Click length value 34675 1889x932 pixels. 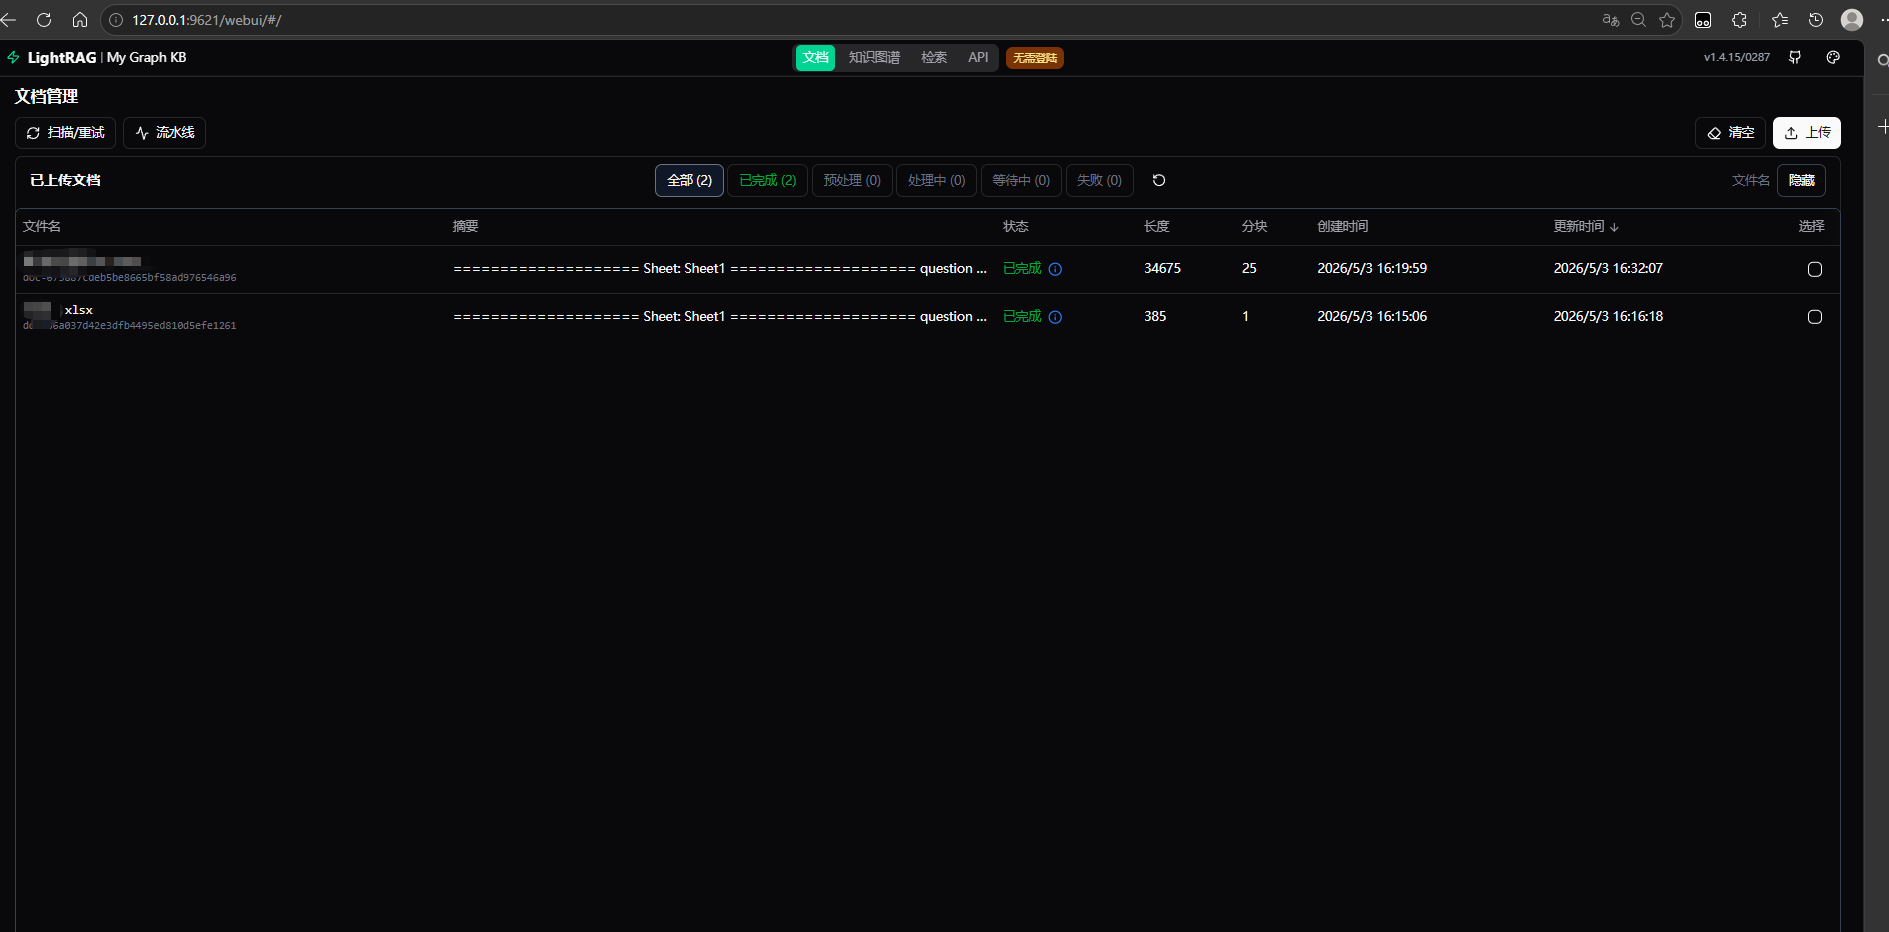pyautogui.click(x=1162, y=269)
